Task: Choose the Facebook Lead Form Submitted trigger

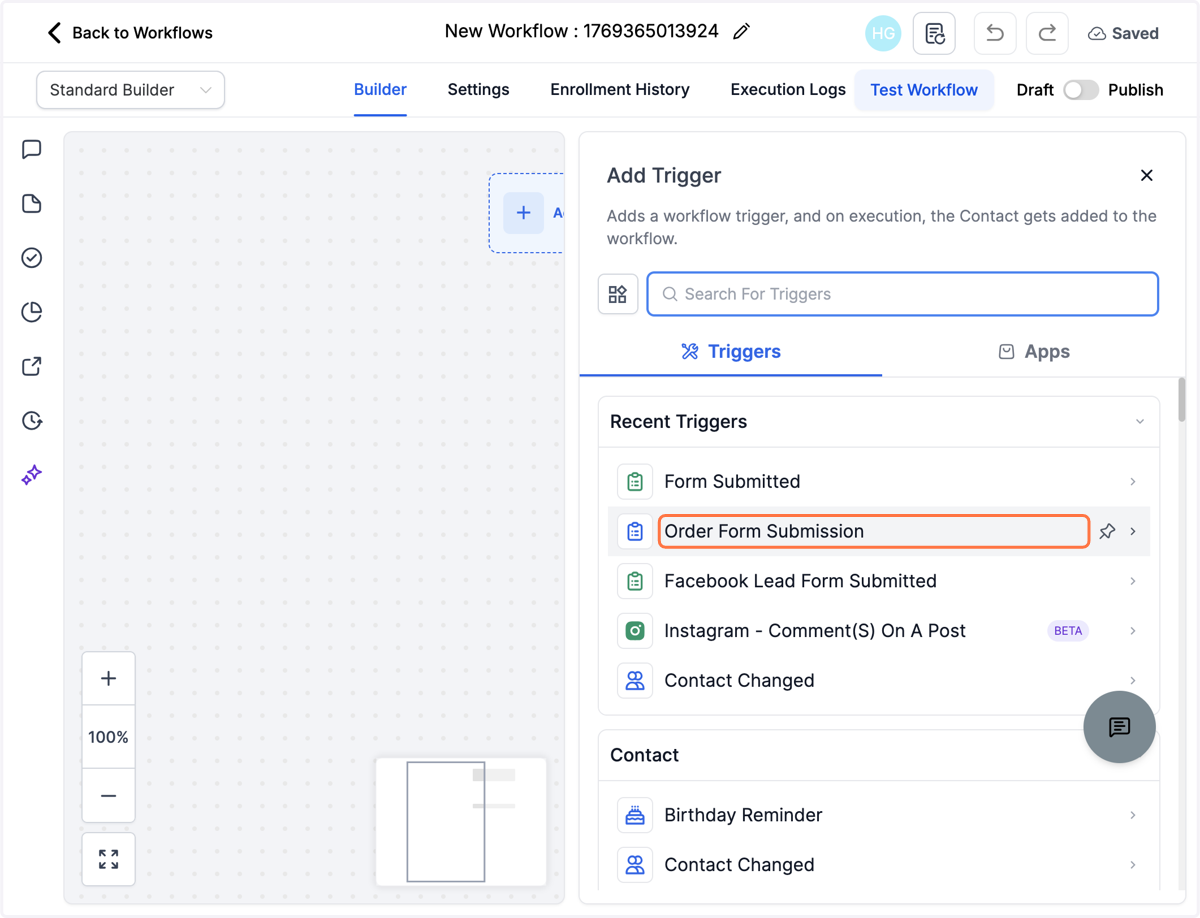Action: click(x=879, y=581)
